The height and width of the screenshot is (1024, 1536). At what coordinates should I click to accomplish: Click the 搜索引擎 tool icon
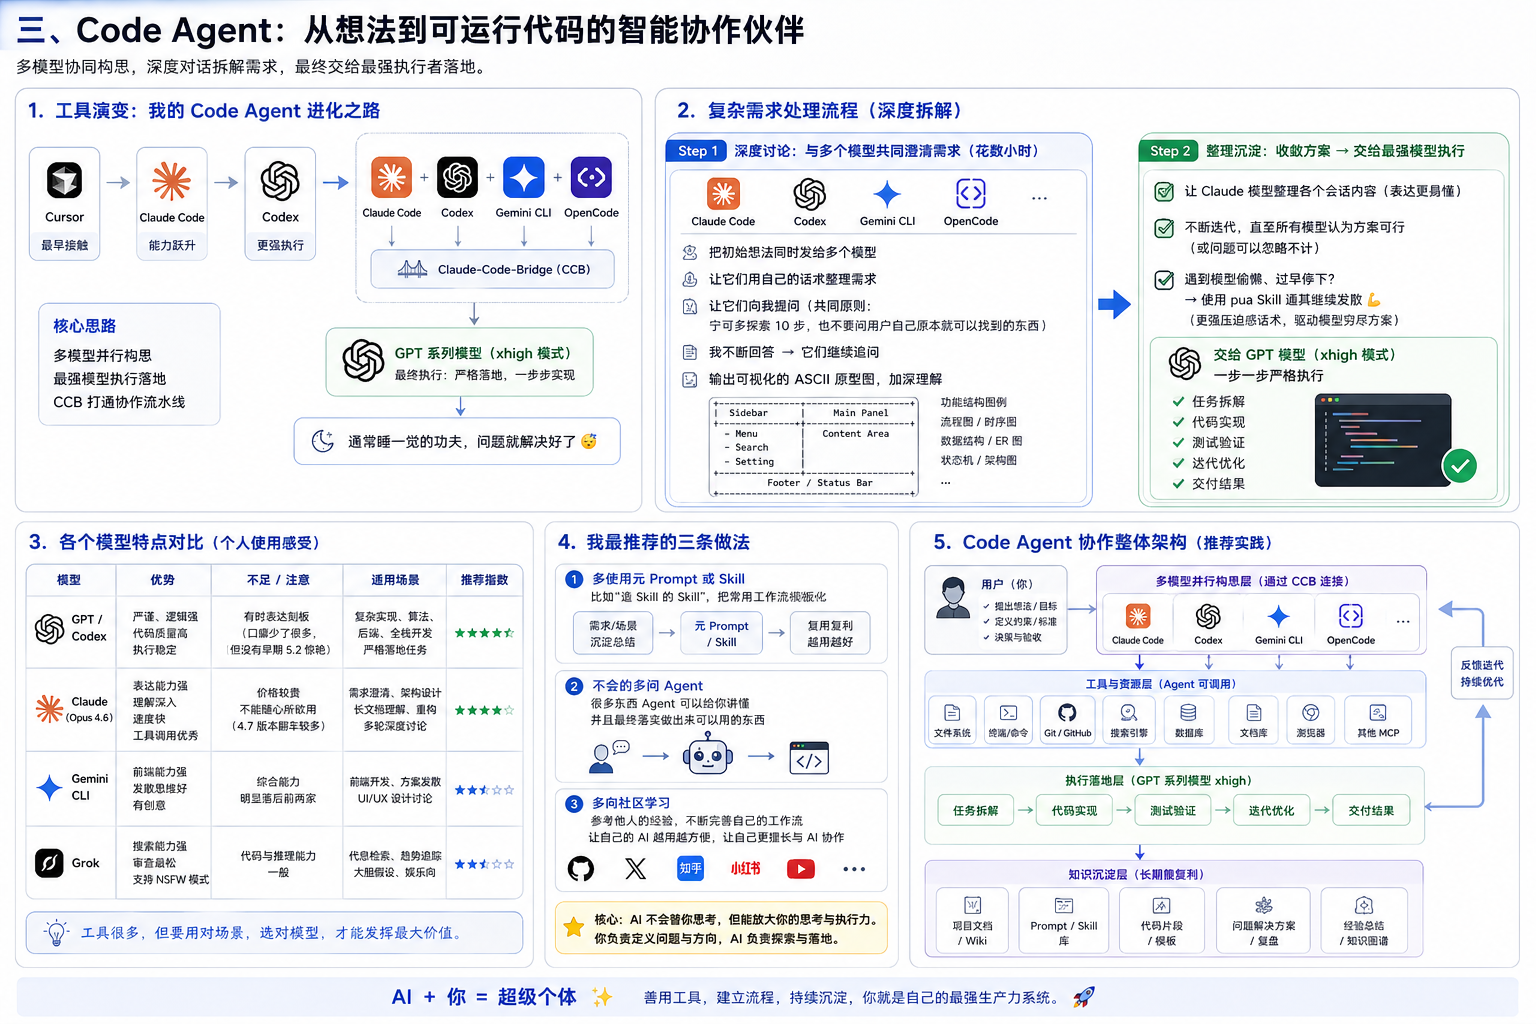click(1128, 712)
